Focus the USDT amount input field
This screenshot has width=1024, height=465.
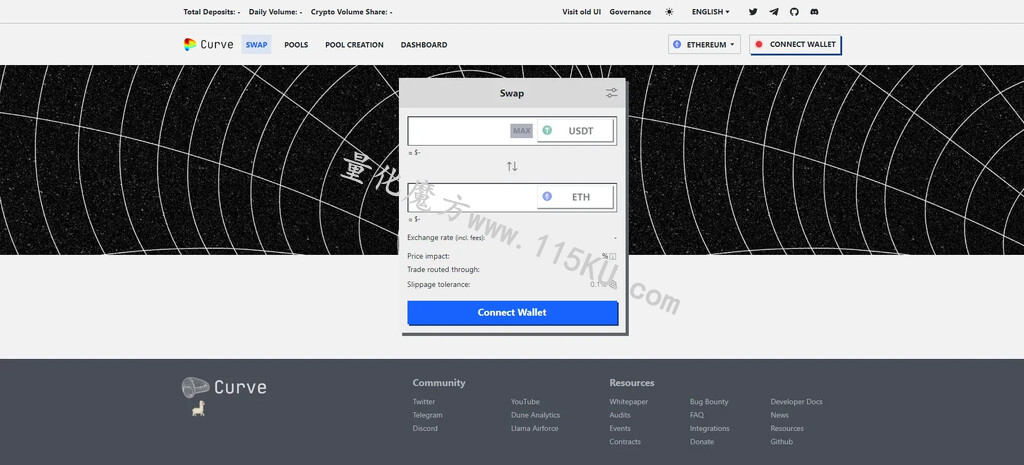[x=459, y=131]
